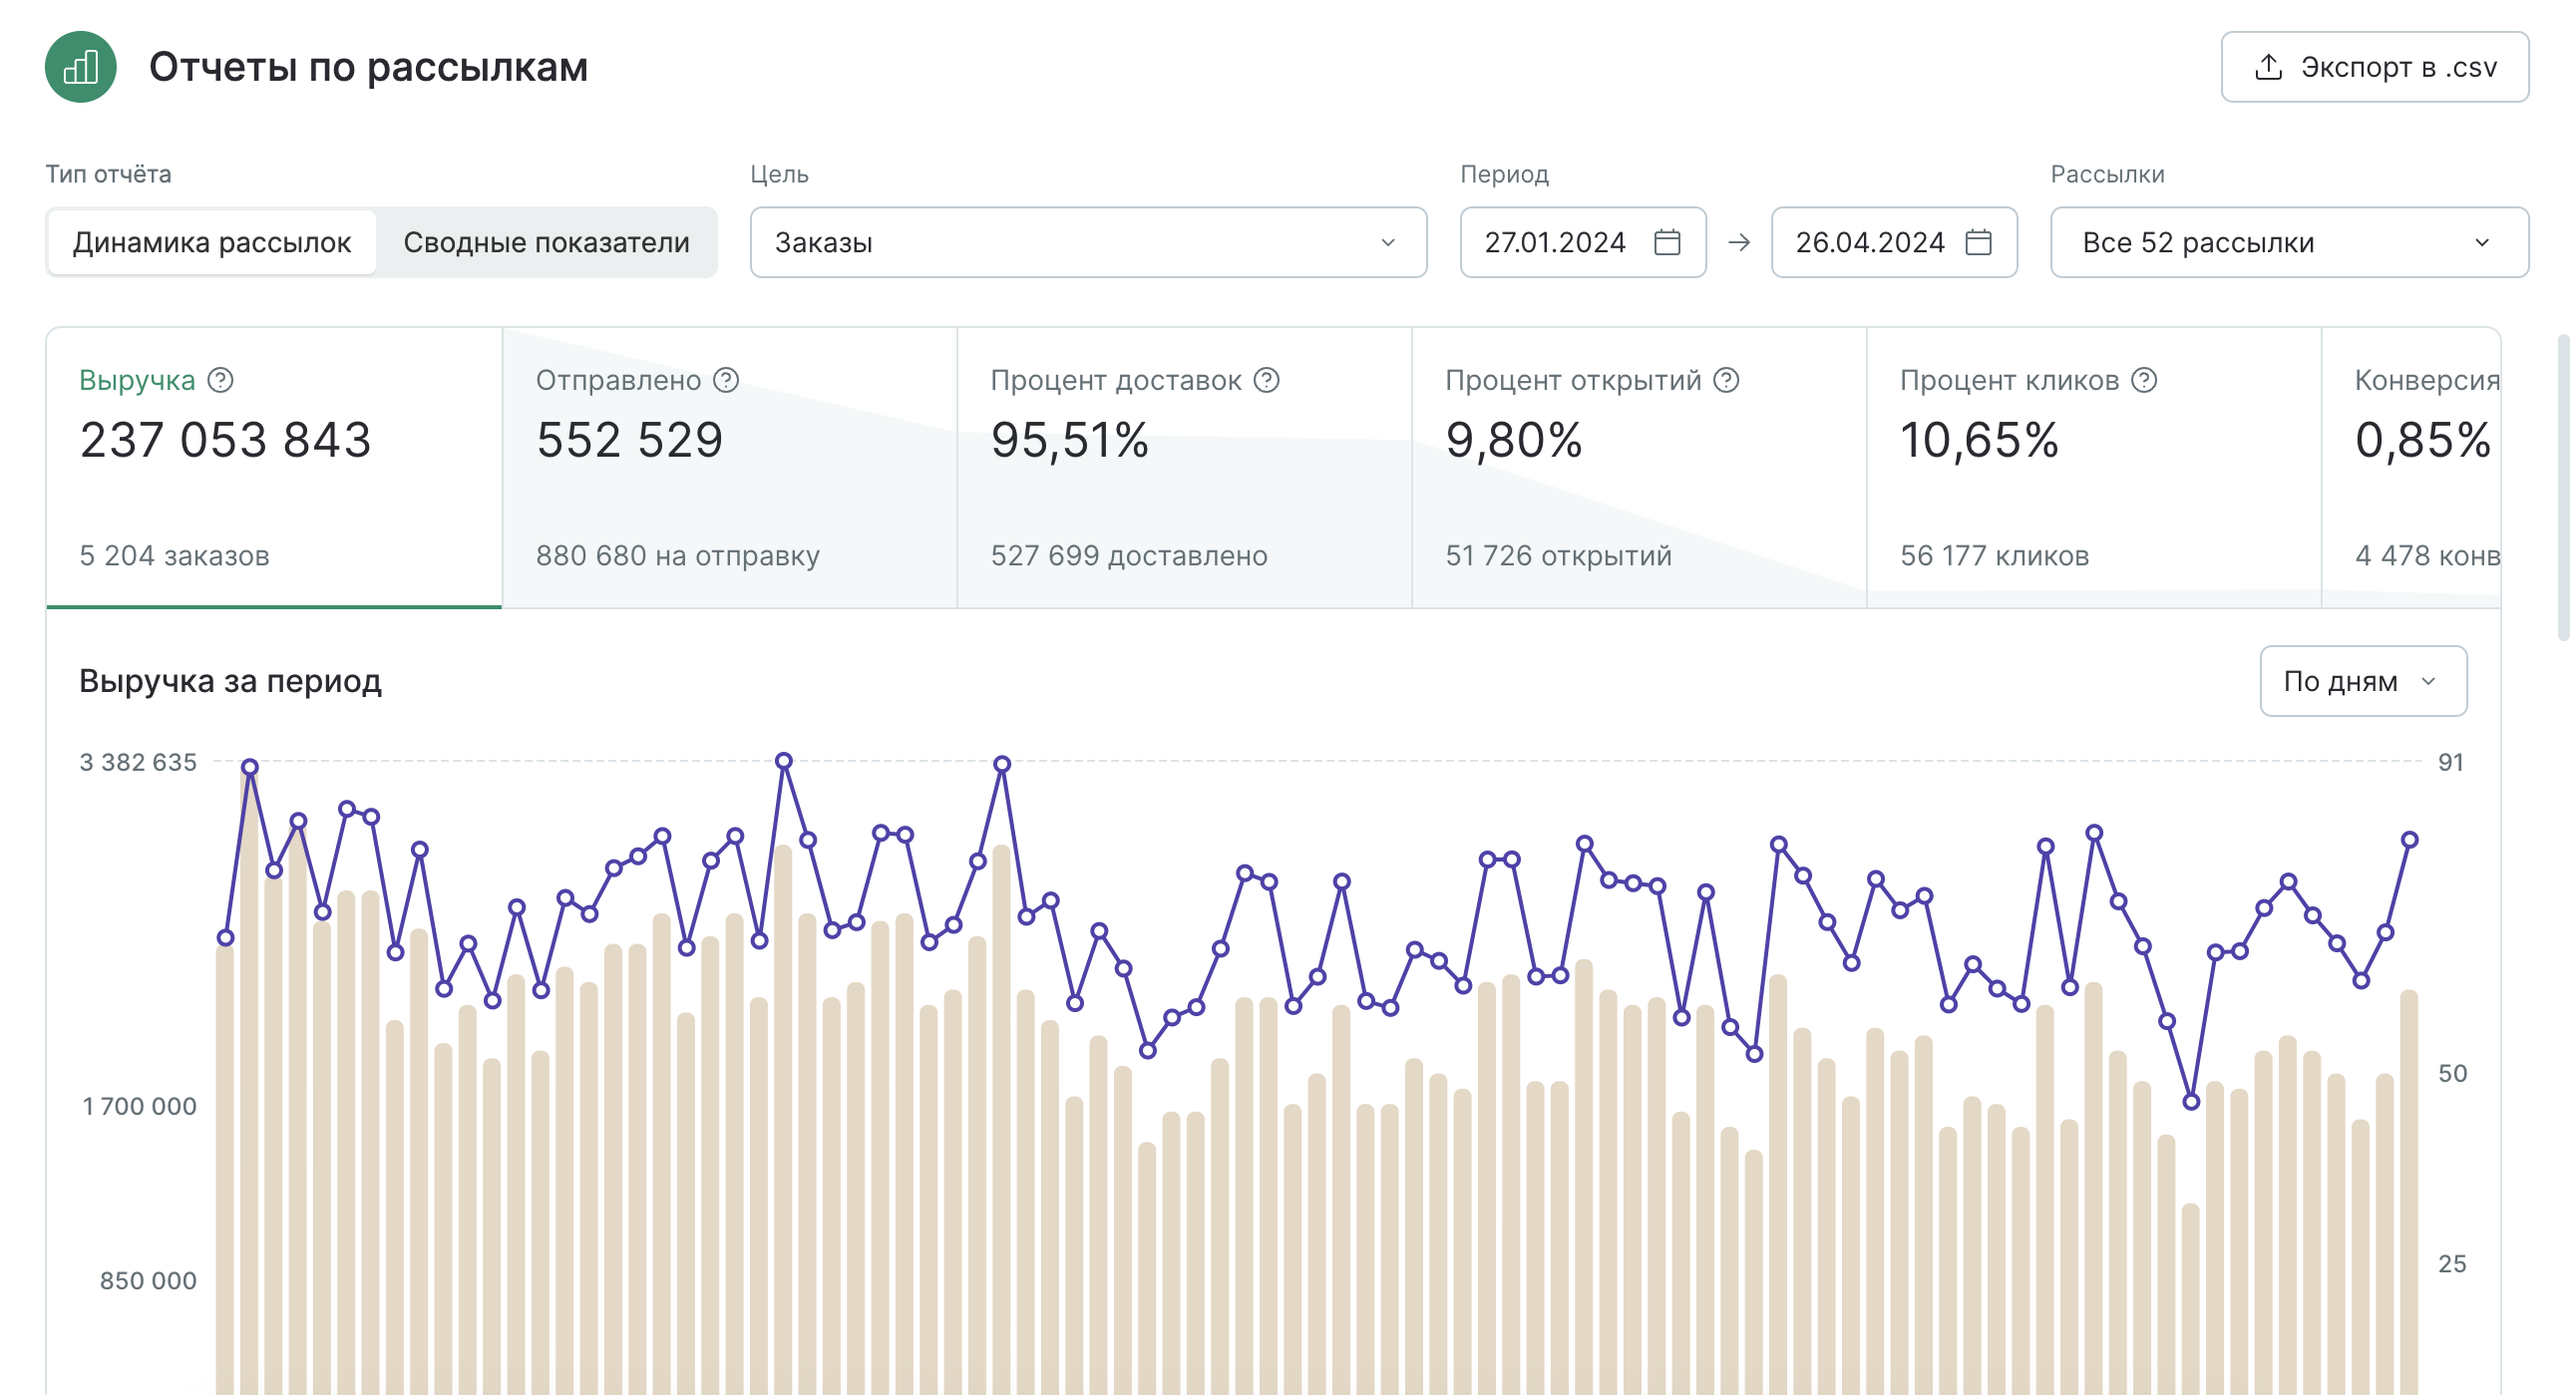This screenshot has width=2576, height=1395.
Task: Click the 552 529 sent value
Action: (x=630, y=440)
